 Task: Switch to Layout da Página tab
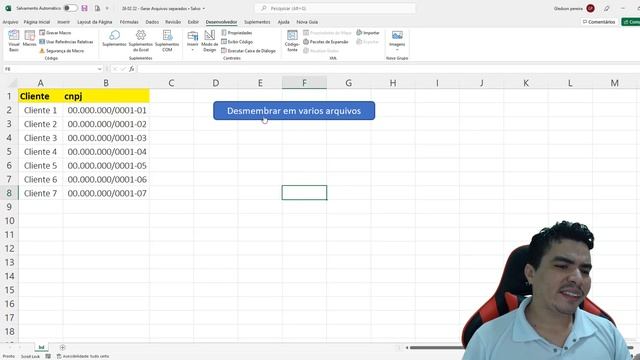(x=95, y=22)
